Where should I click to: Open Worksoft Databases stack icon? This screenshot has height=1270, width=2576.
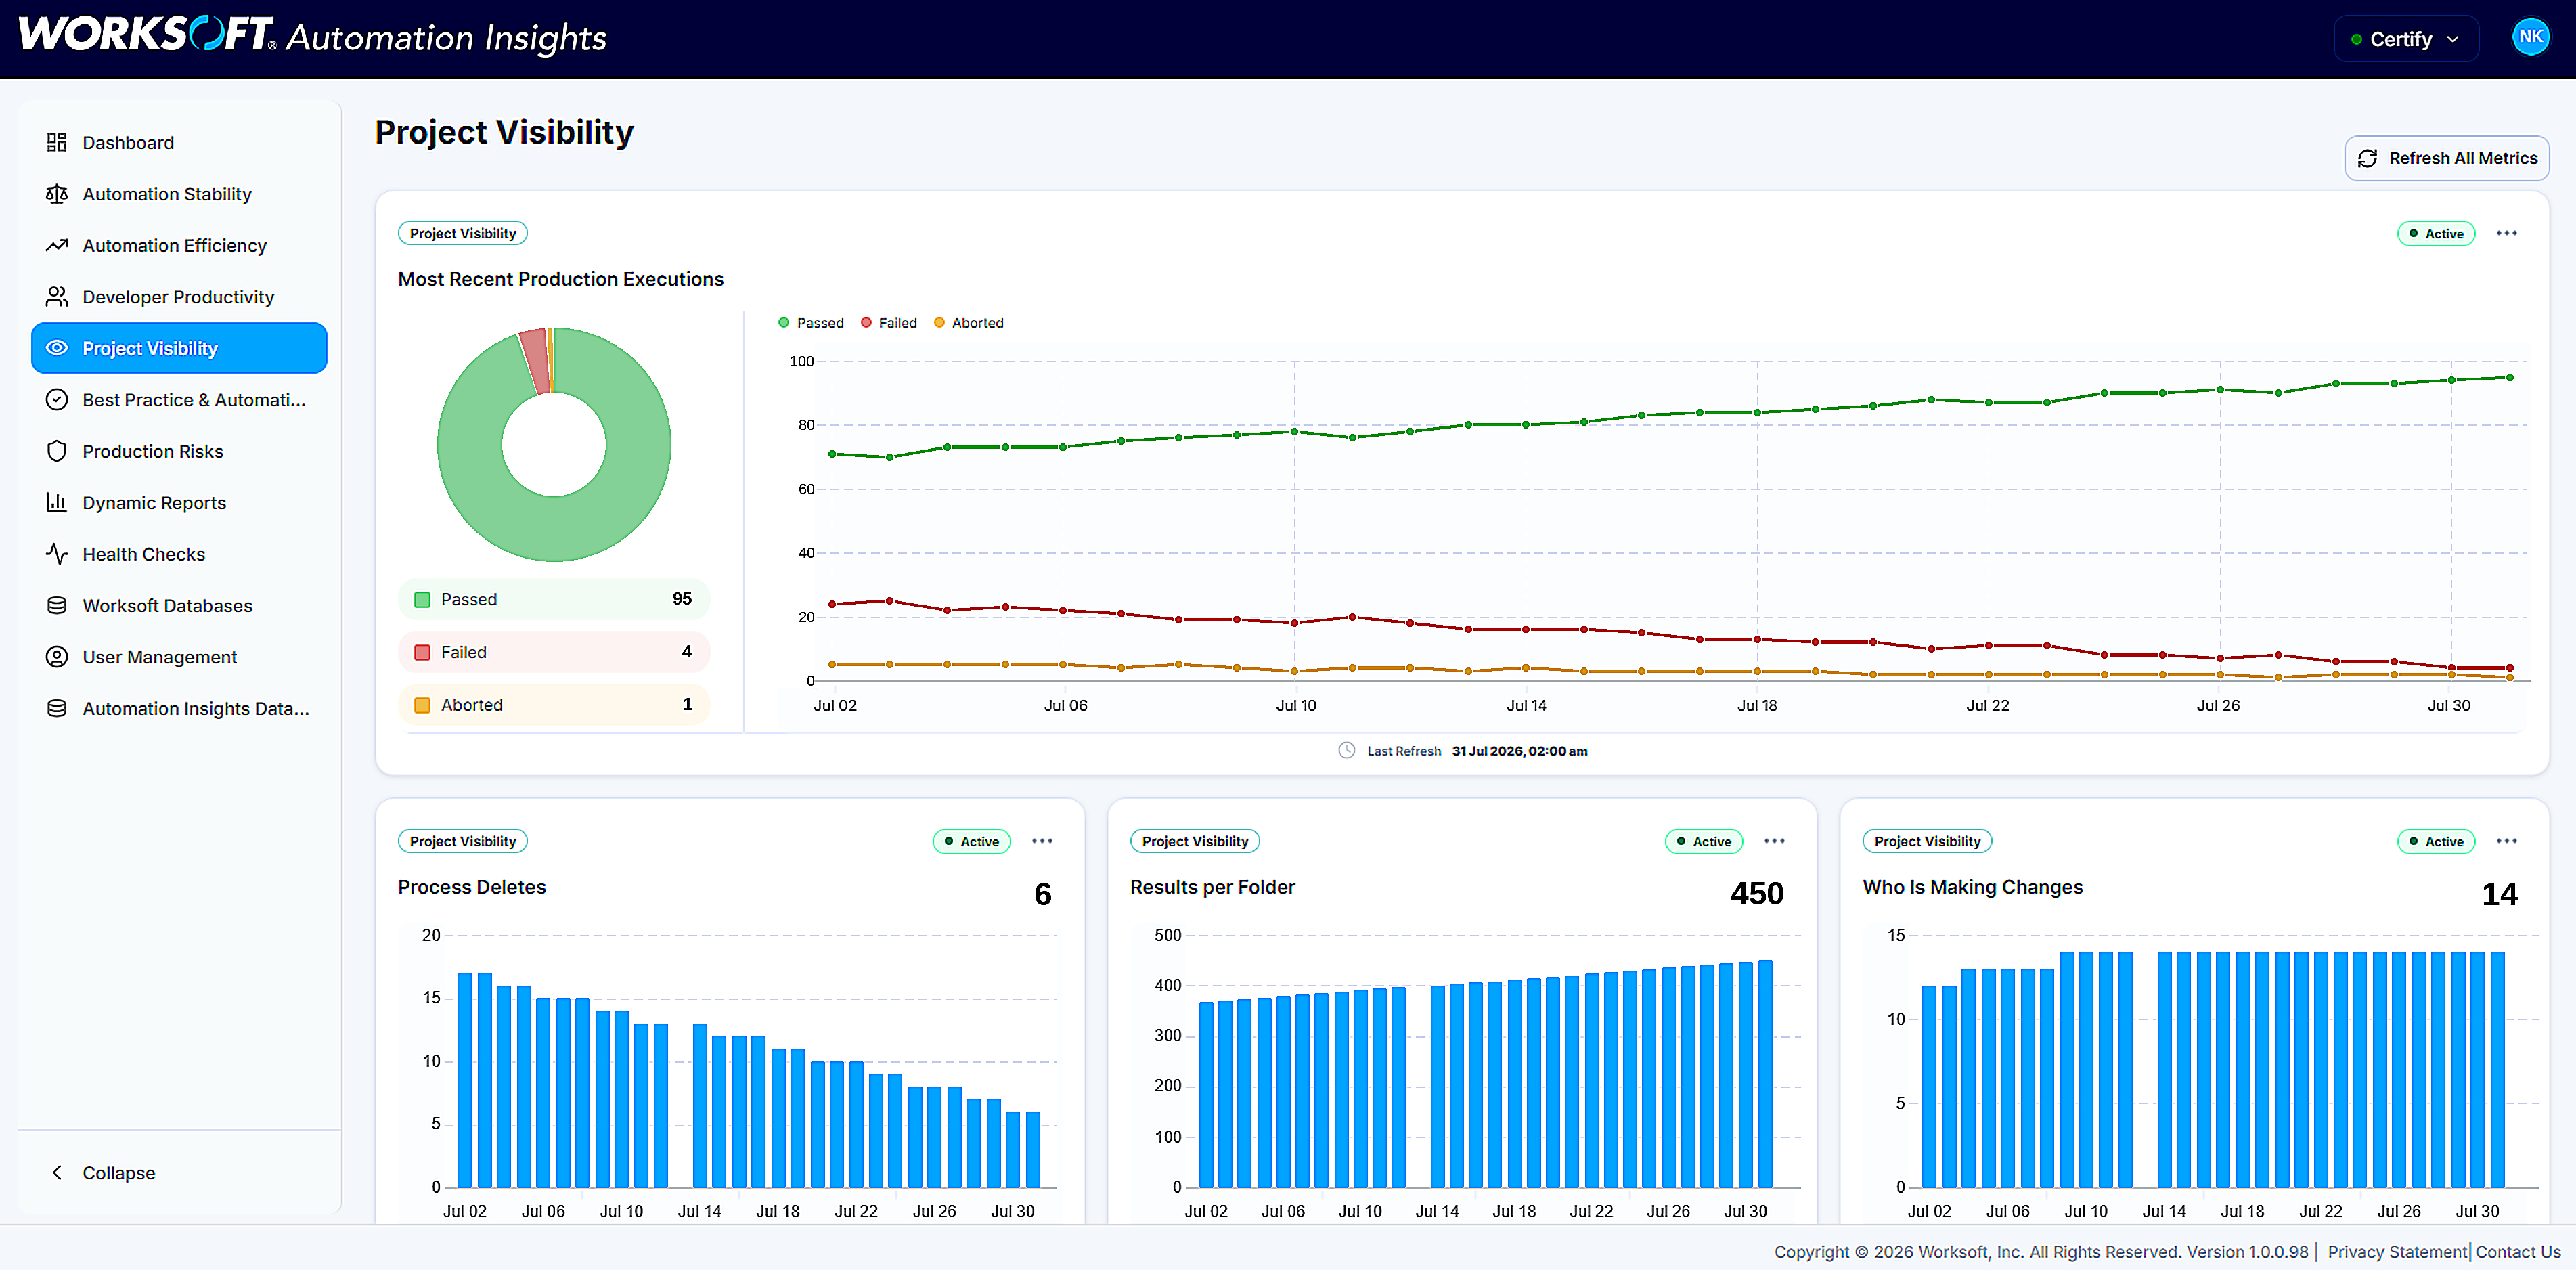[x=57, y=605]
